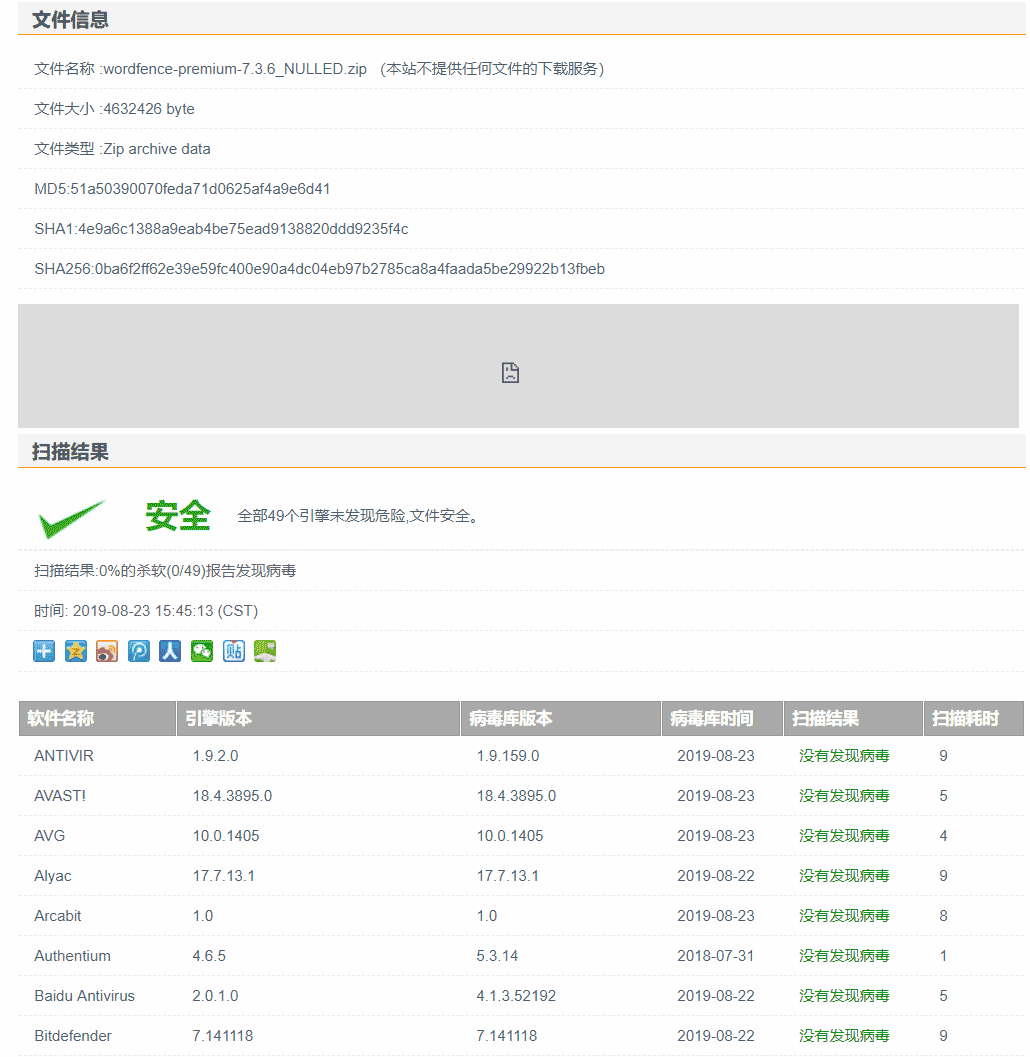Screen dimensions: 1030x1057
Task: Click Authentium database date 2018-07-31
Action: pyautogui.click(x=716, y=956)
